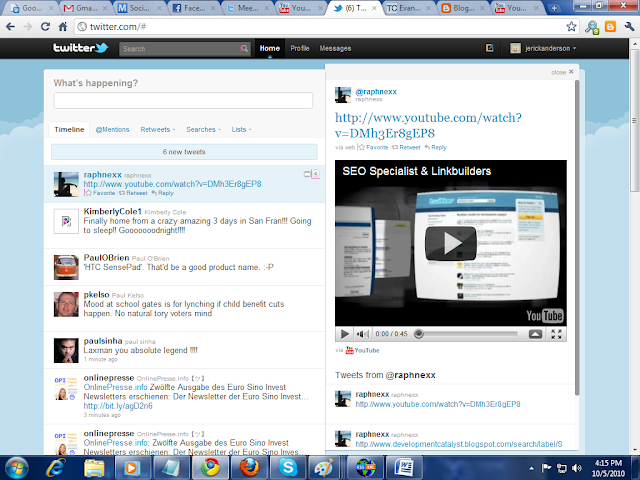This screenshot has height=480, width=640.
Task: Click the browser forward arrow
Action: click(28, 27)
